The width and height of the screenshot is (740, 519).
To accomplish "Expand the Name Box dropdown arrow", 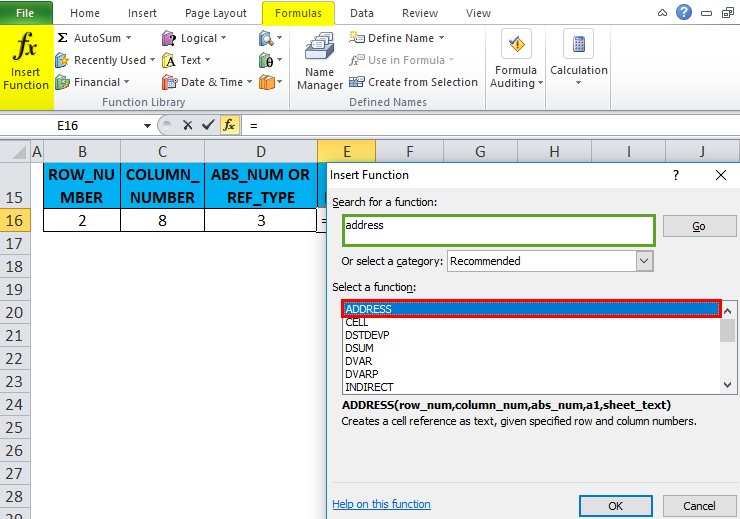I will click(x=147, y=126).
